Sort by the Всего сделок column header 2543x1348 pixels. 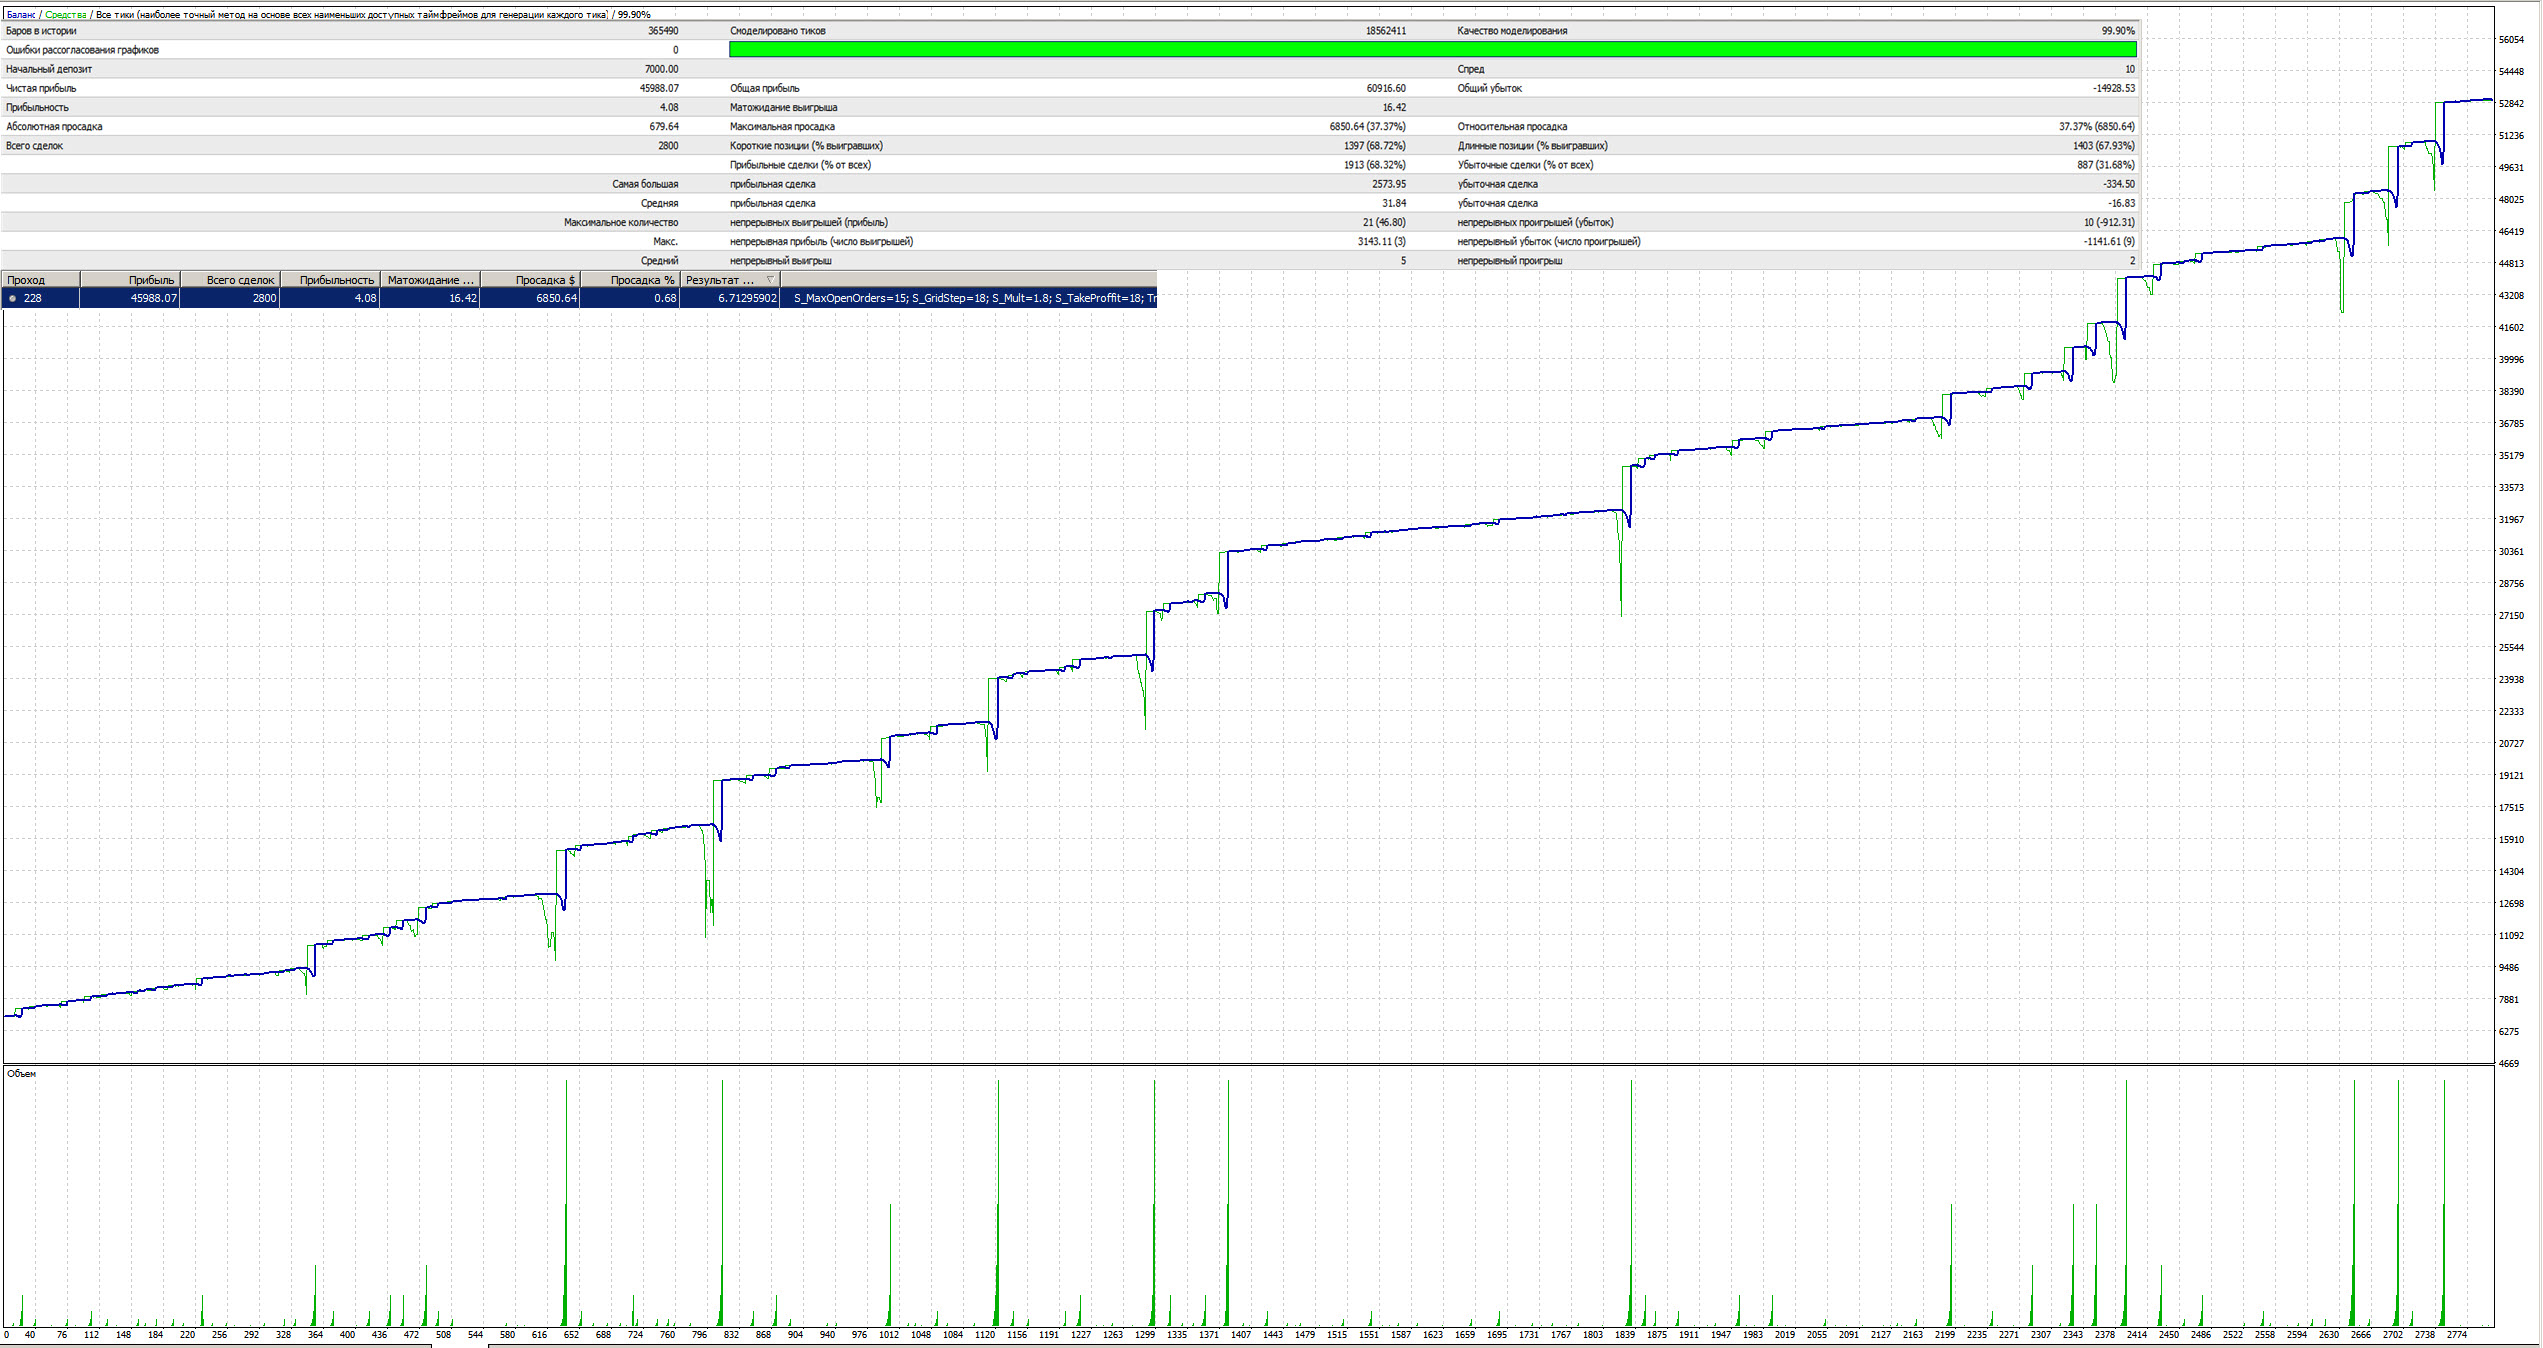[230, 280]
